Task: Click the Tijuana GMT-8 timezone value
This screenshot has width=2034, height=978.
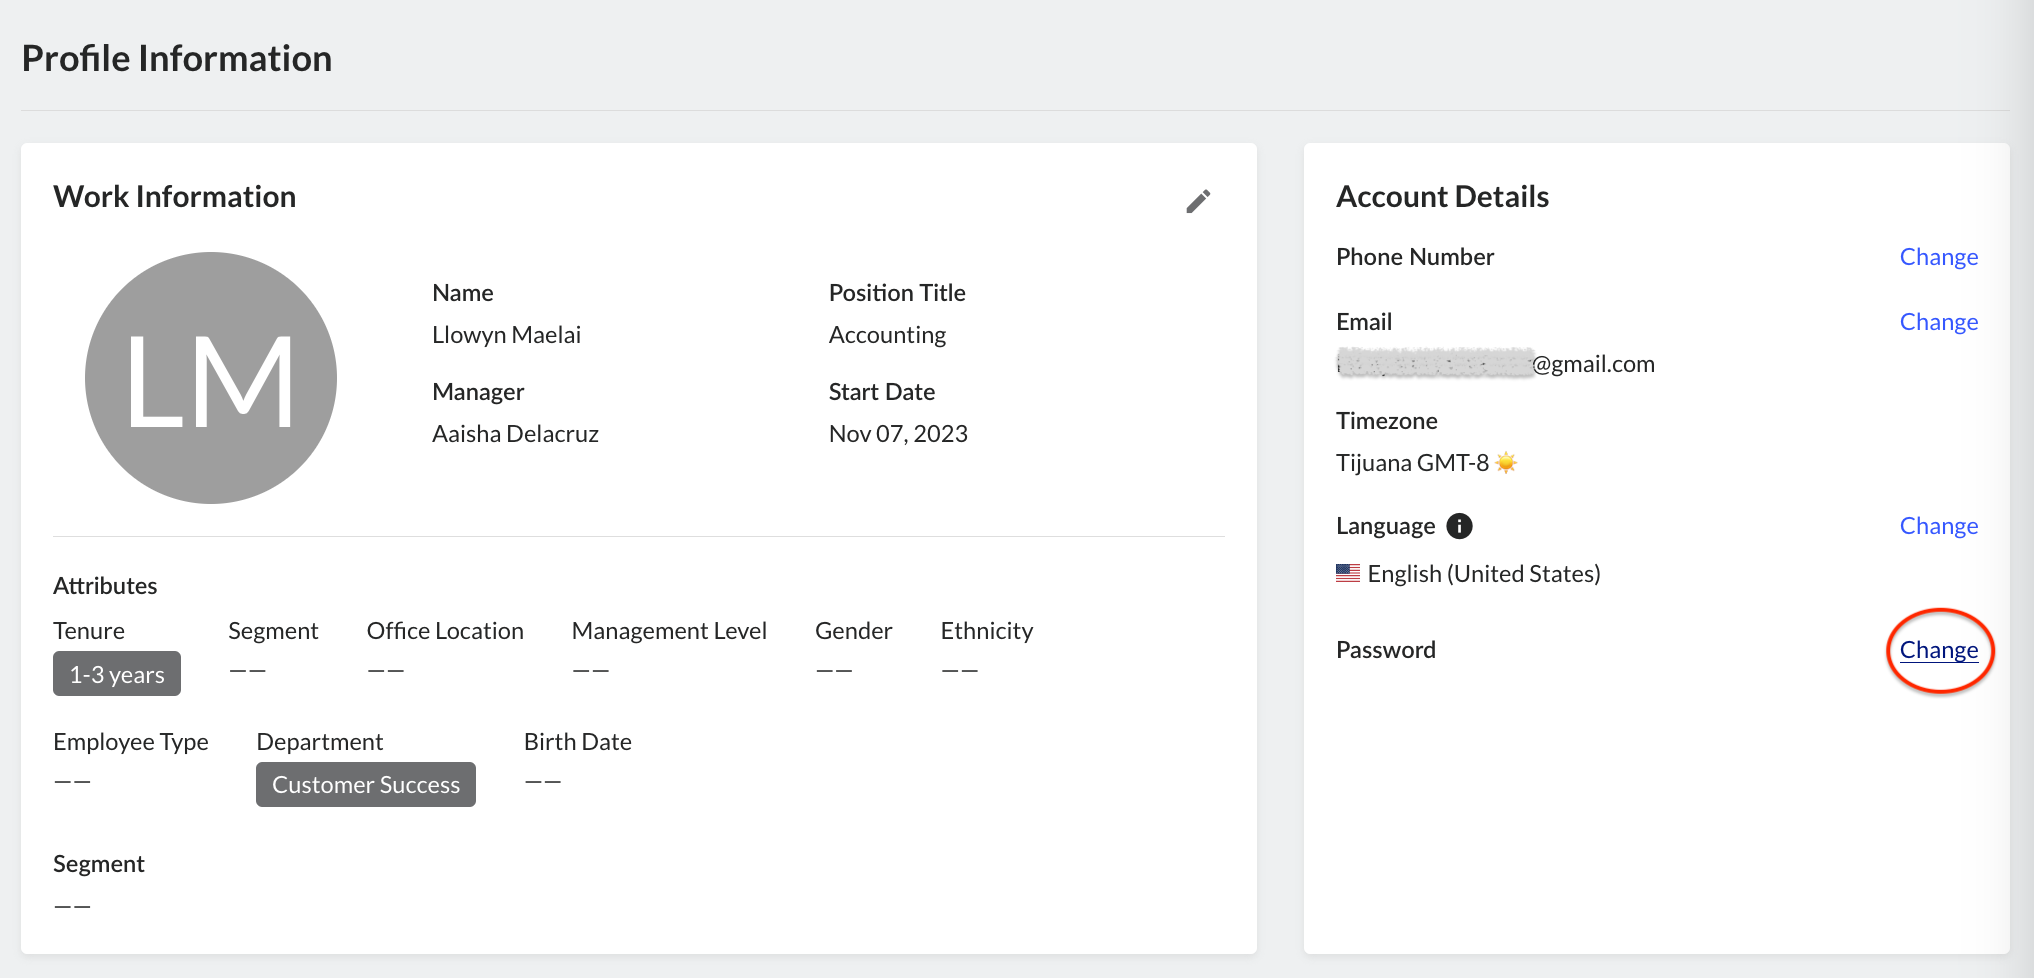Action: [1412, 463]
